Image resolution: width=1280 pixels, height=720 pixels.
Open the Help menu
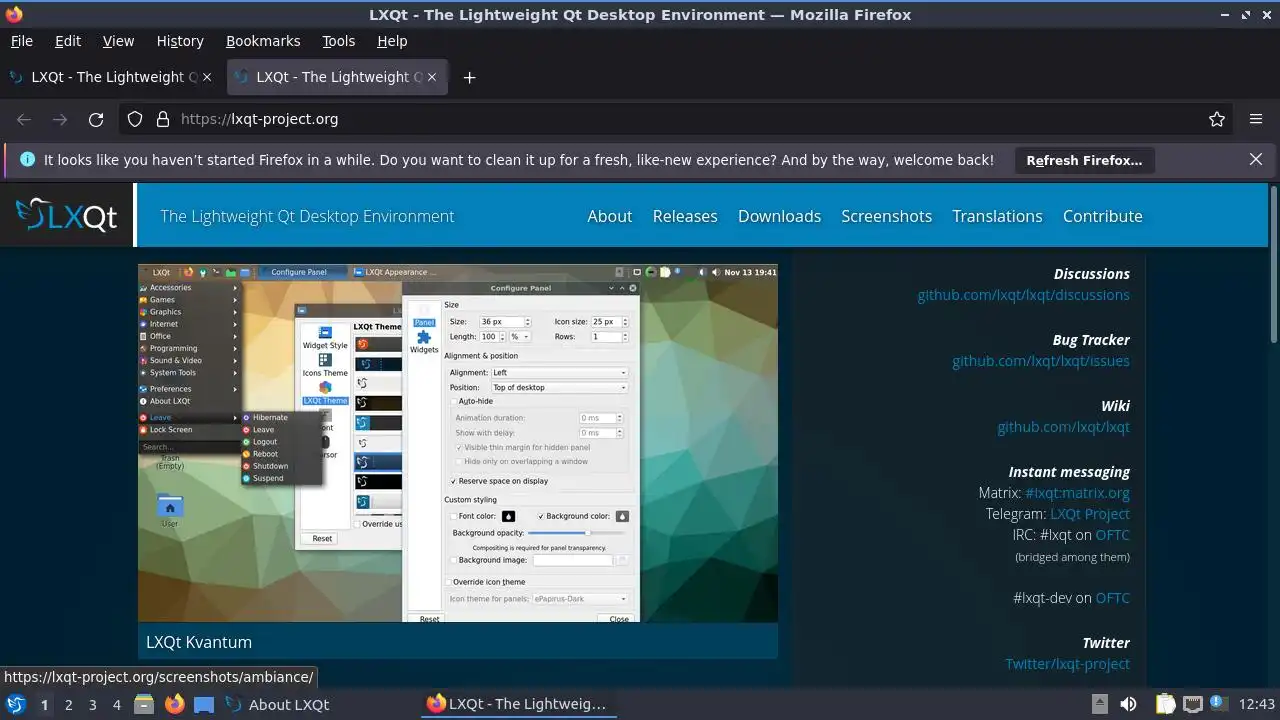point(392,41)
